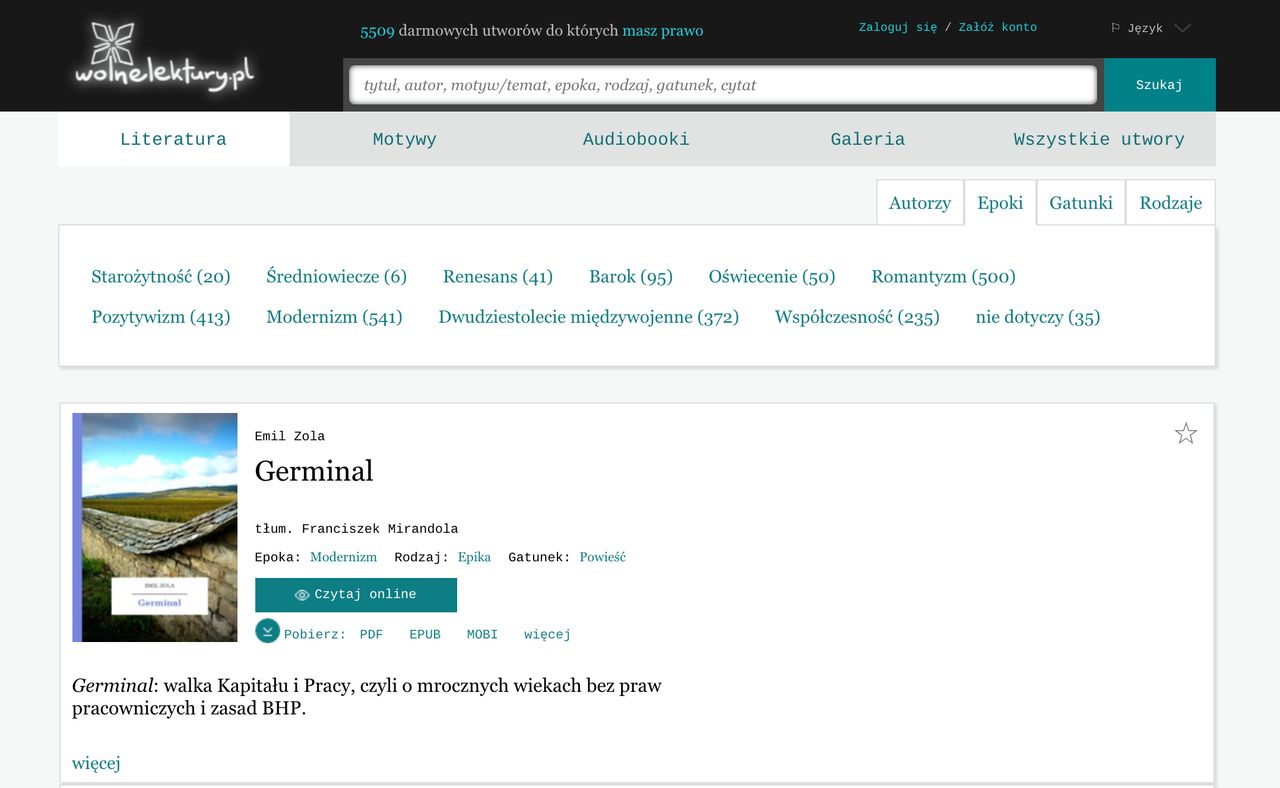Select the Gatunki sub-tab
Screen dimensions: 1280x788
[1081, 203]
